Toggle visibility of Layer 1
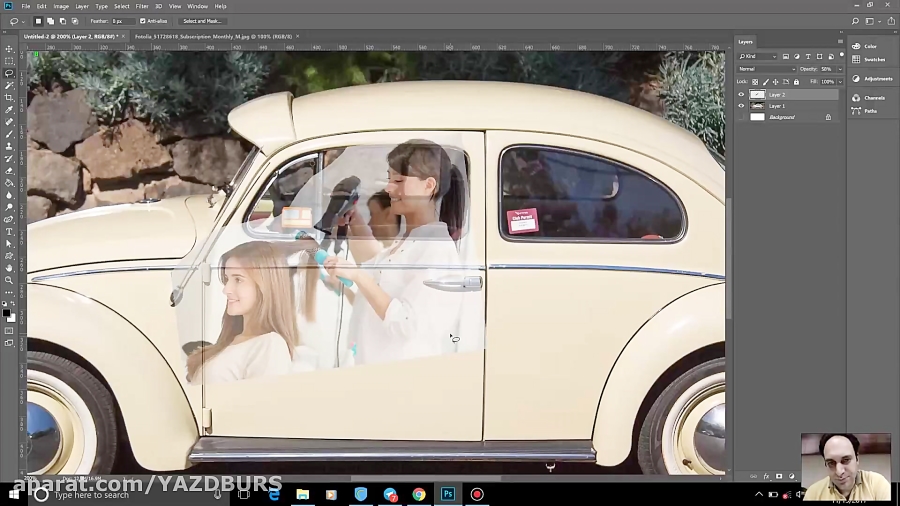This screenshot has height=506, width=900. click(x=741, y=105)
